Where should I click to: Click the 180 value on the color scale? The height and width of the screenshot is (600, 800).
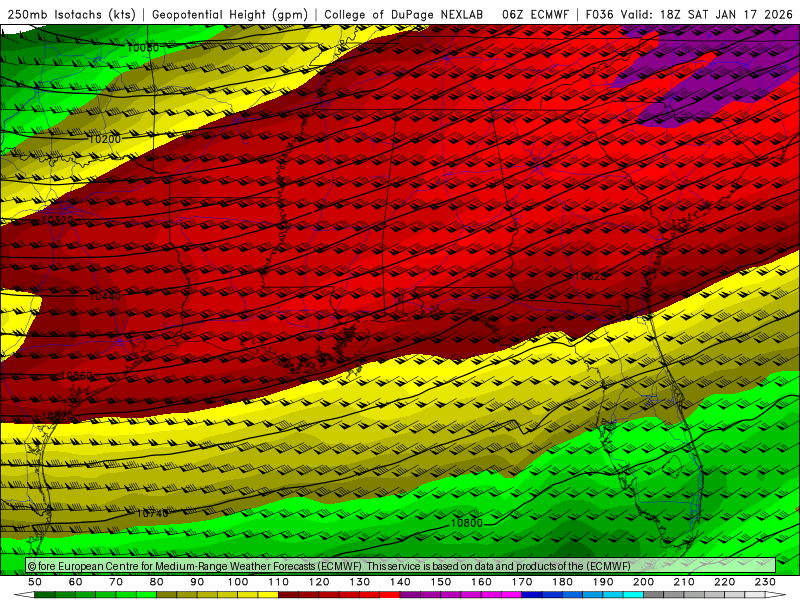pyautogui.click(x=562, y=582)
